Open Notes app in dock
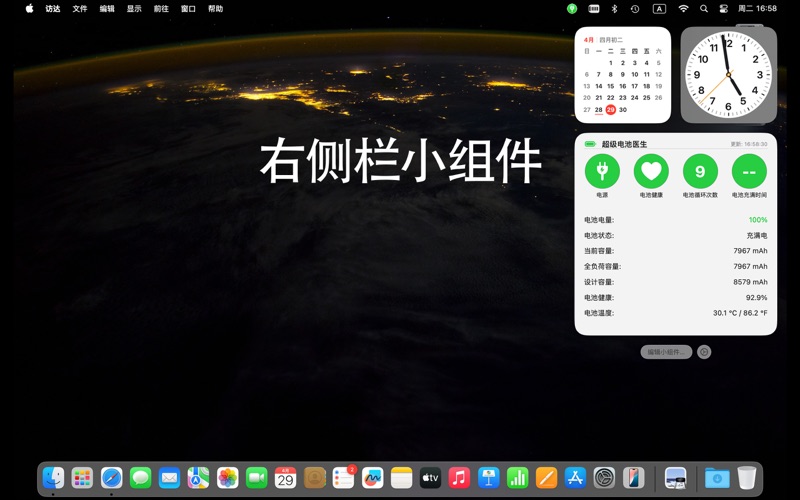The image size is (800, 500). pyautogui.click(x=402, y=478)
